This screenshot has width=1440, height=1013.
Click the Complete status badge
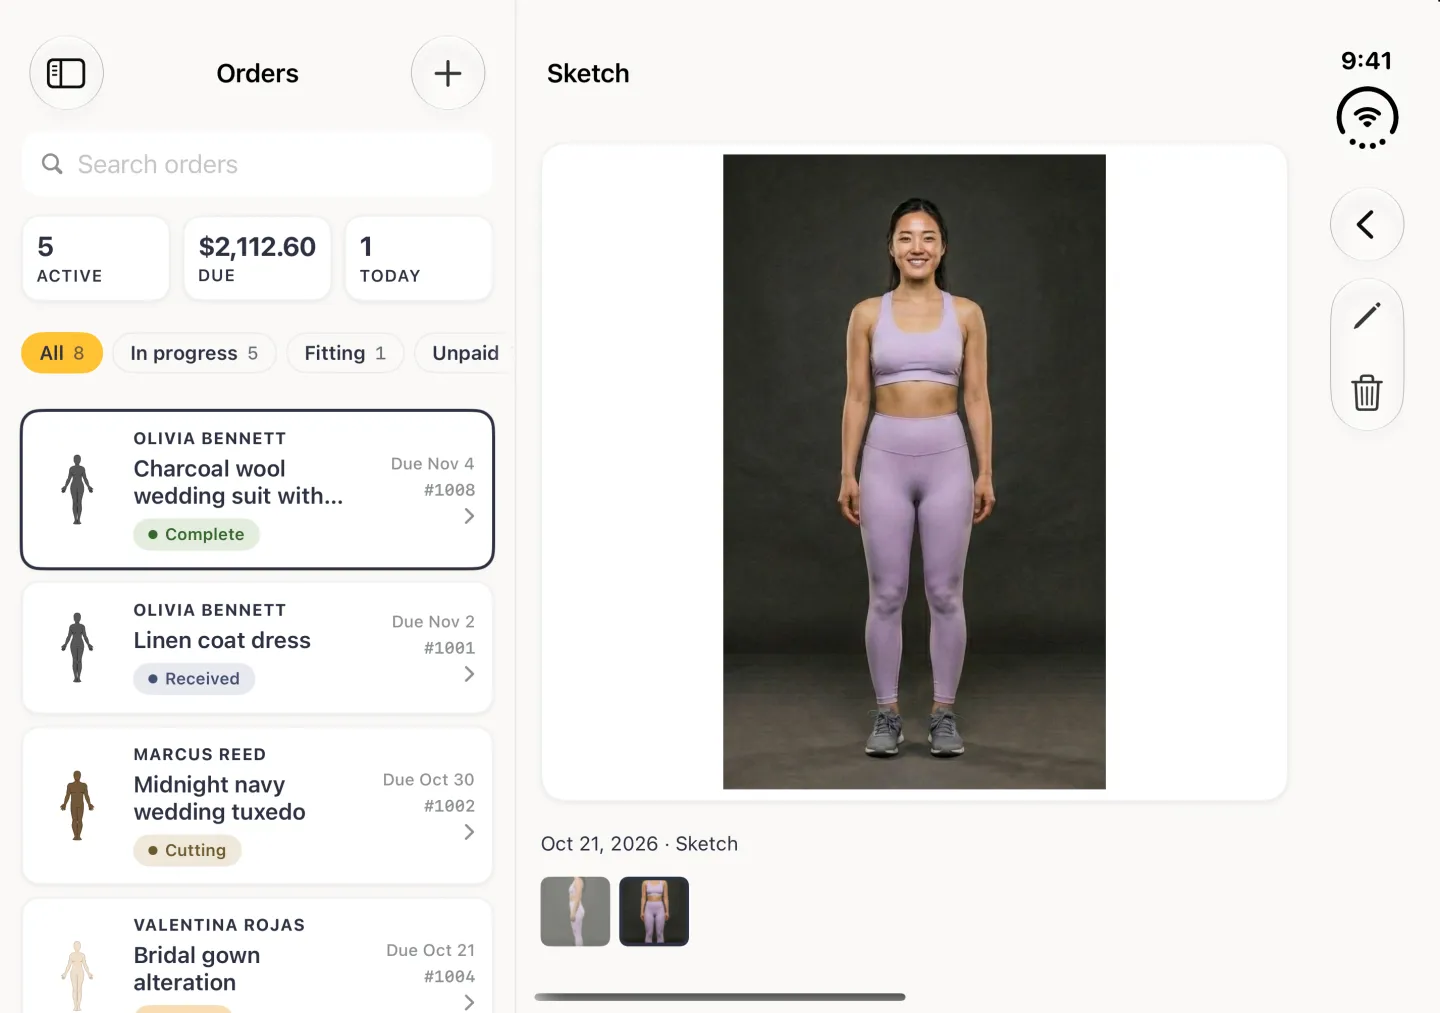pos(196,534)
